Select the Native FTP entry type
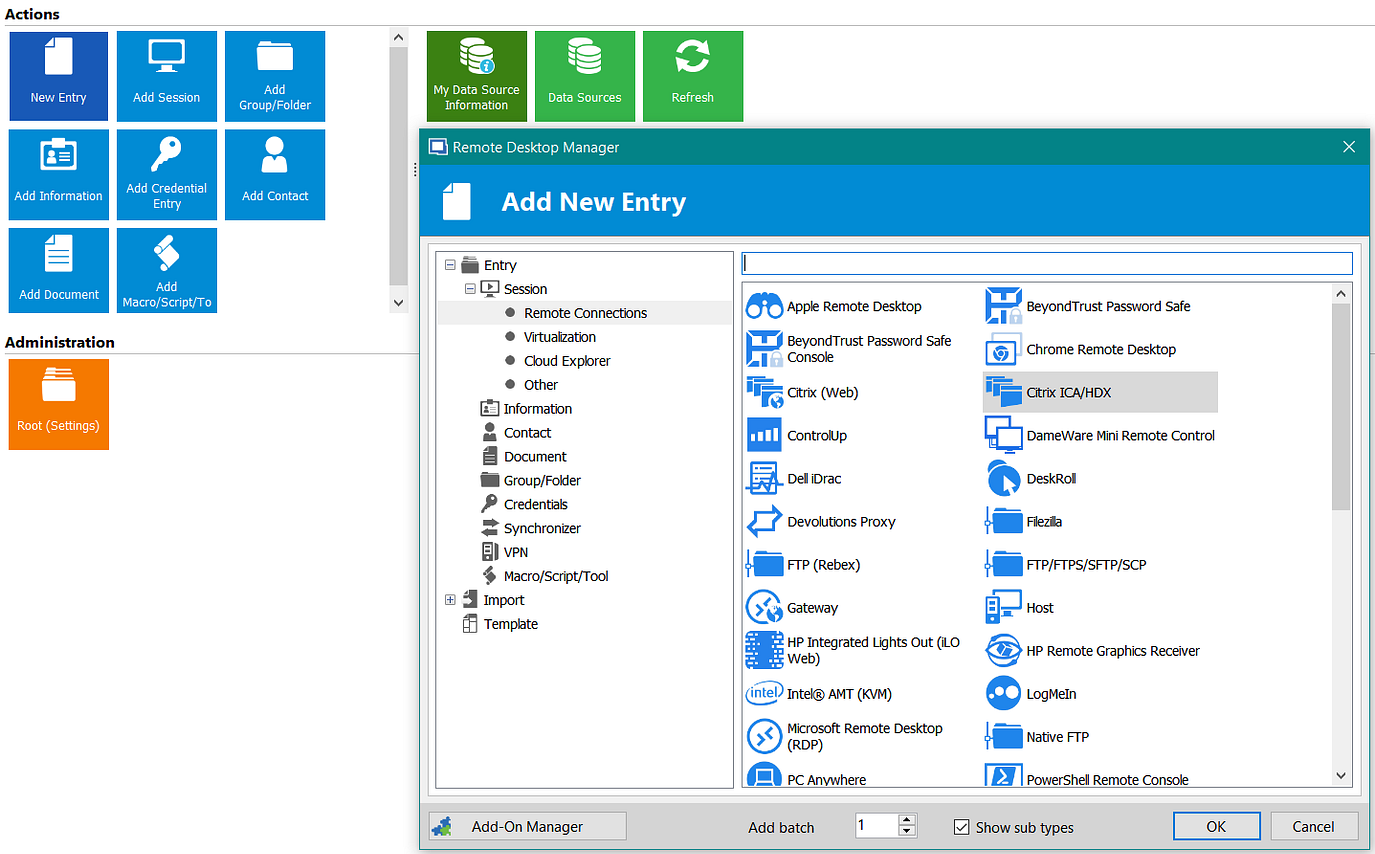This screenshot has height=854, width=1375. point(1038,736)
